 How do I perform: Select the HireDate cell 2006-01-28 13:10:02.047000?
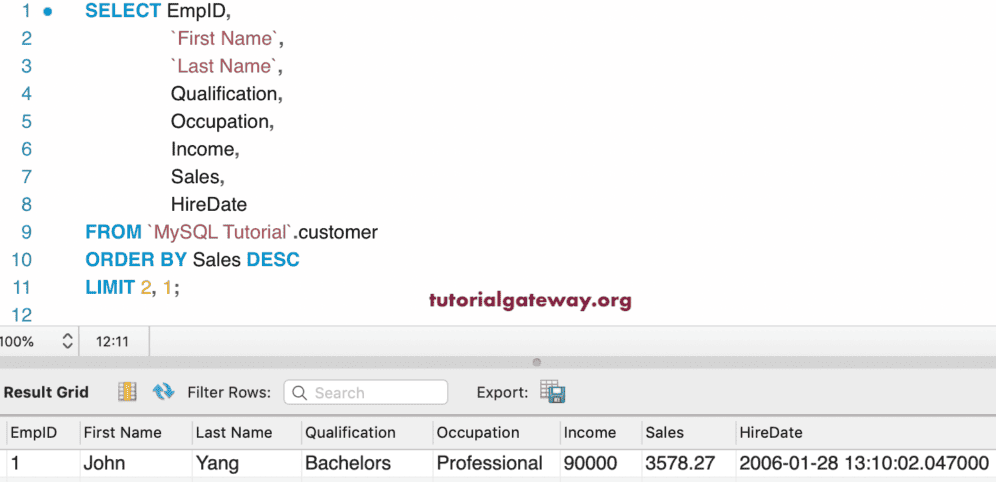(865, 463)
